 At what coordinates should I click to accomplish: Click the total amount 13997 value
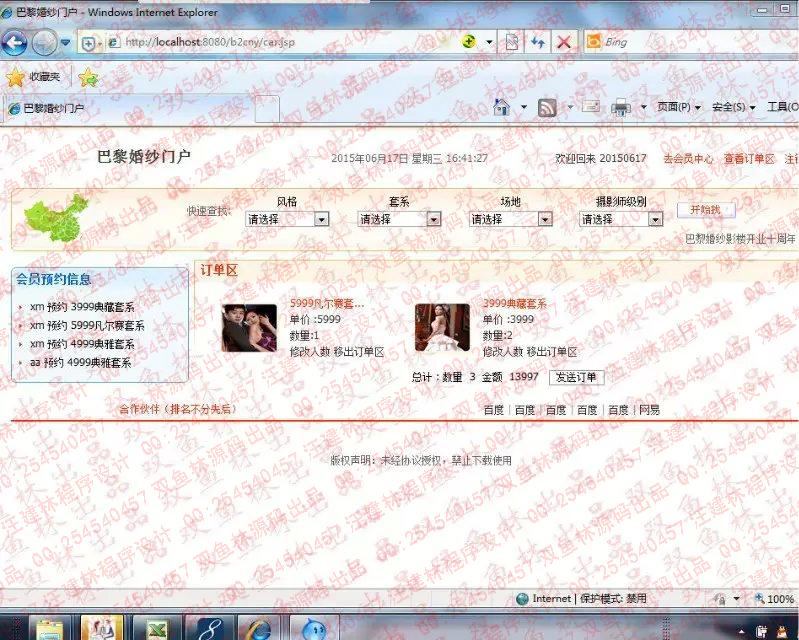pyautogui.click(x=524, y=377)
